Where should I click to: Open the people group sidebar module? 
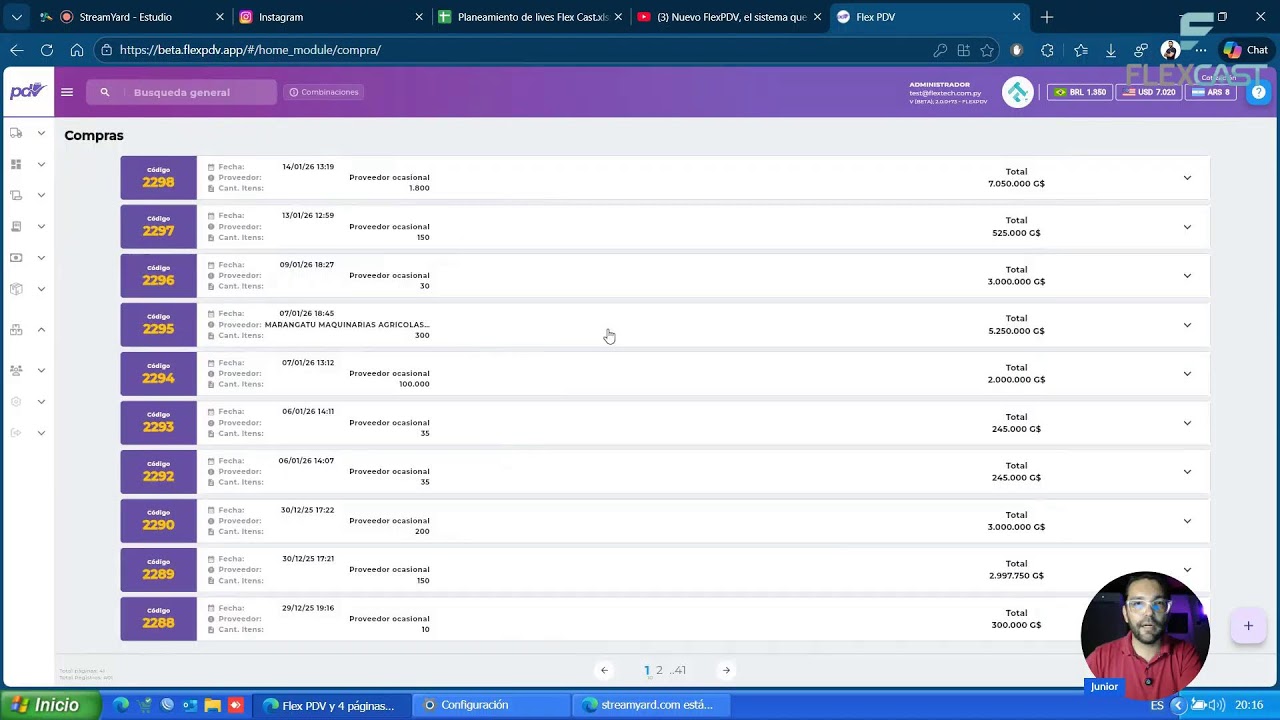[x=16, y=370]
